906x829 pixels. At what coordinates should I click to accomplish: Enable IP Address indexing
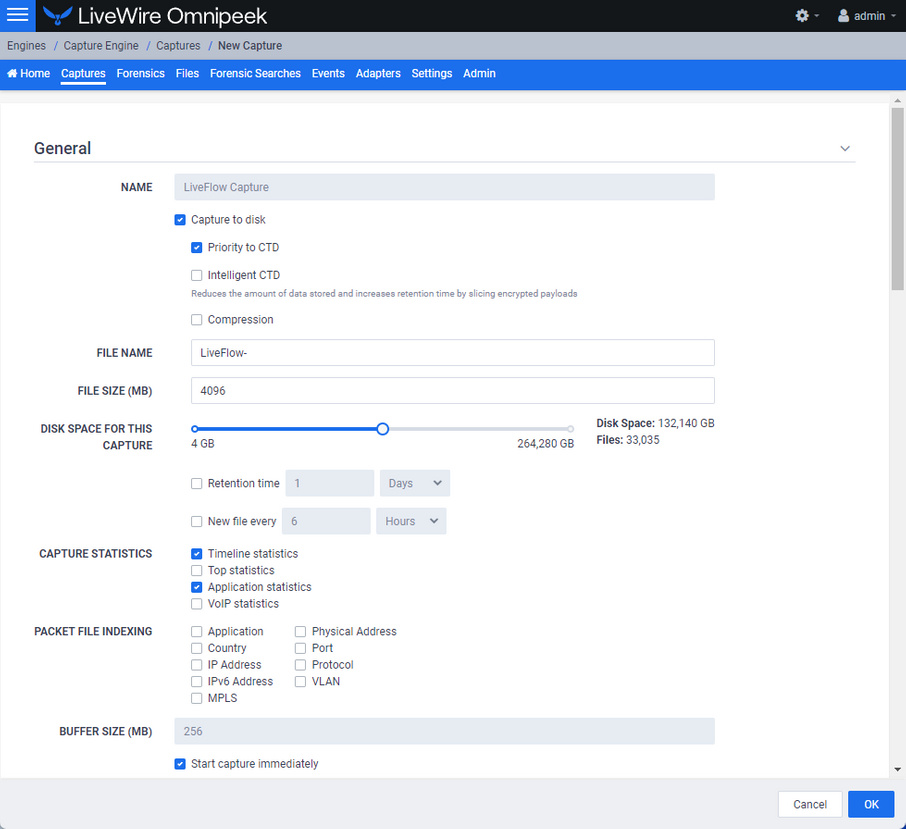(196, 665)
